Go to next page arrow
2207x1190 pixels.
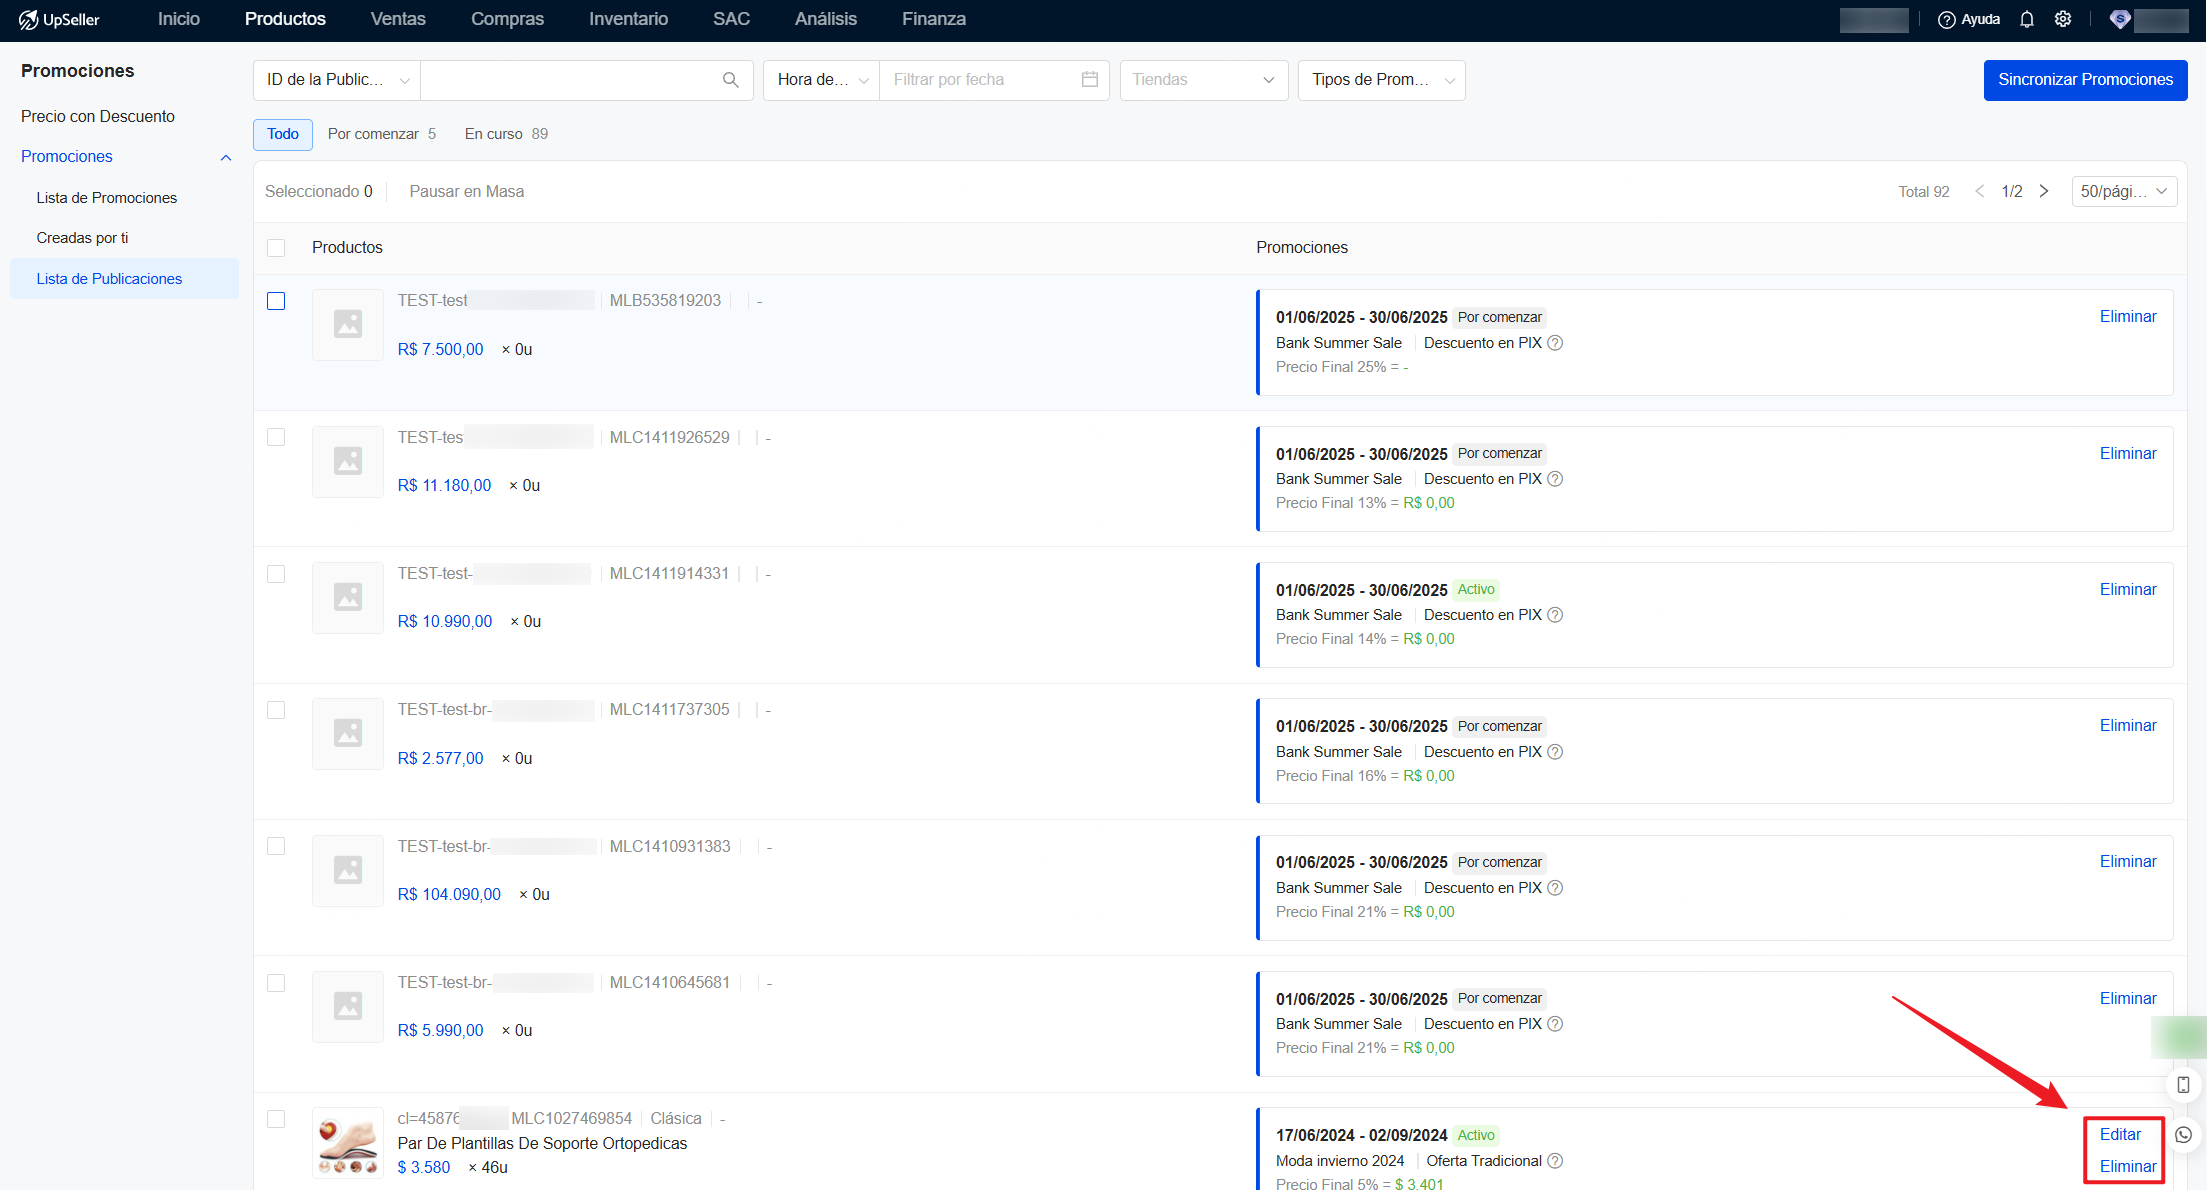tap(2044, 191)
